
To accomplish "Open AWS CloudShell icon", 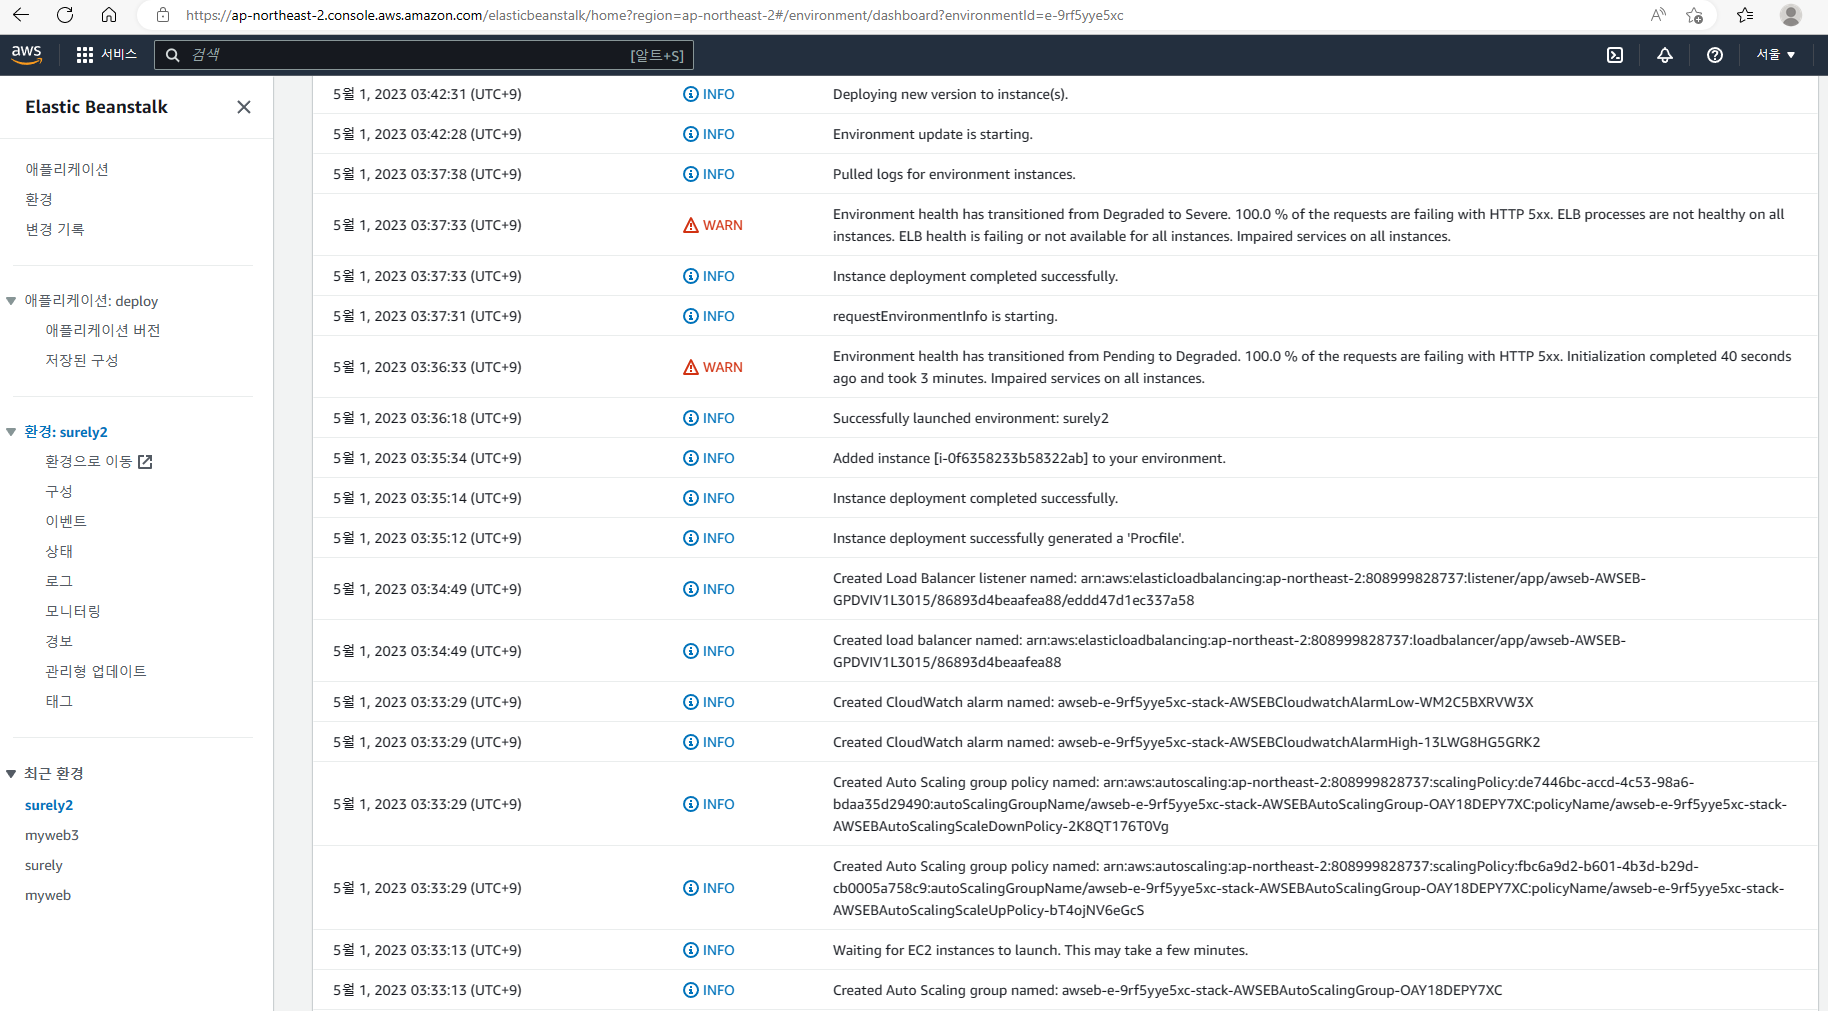I will pos(1615,55).
